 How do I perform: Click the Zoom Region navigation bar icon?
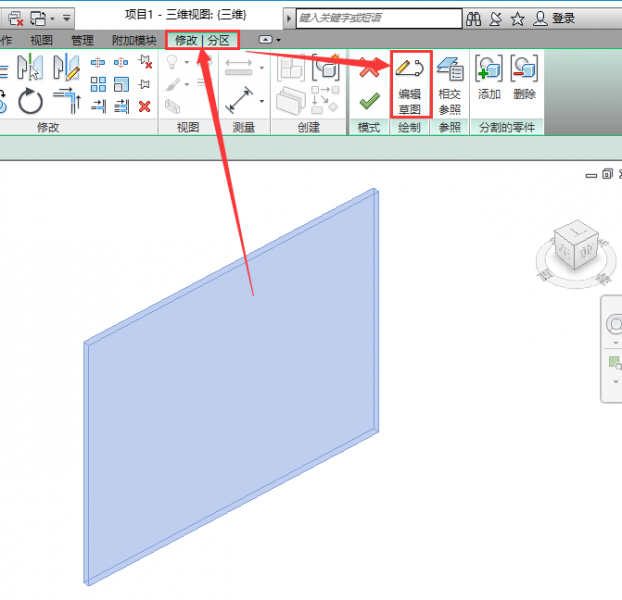pos(615,362)
